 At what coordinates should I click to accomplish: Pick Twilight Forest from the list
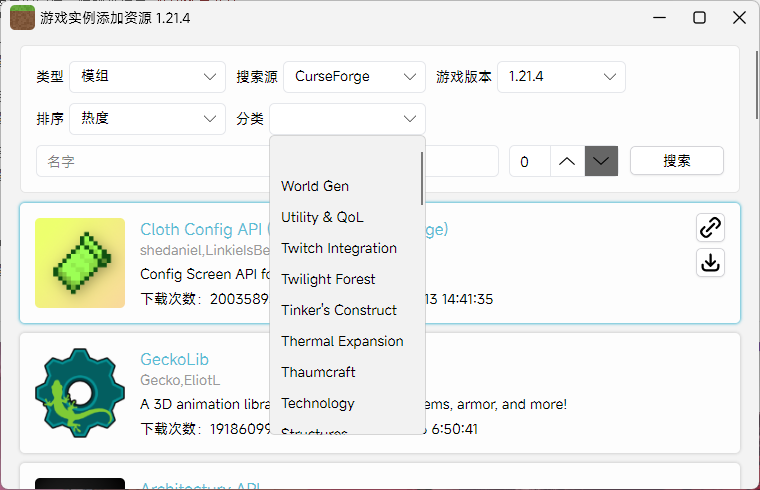click(x=328, y=279)
